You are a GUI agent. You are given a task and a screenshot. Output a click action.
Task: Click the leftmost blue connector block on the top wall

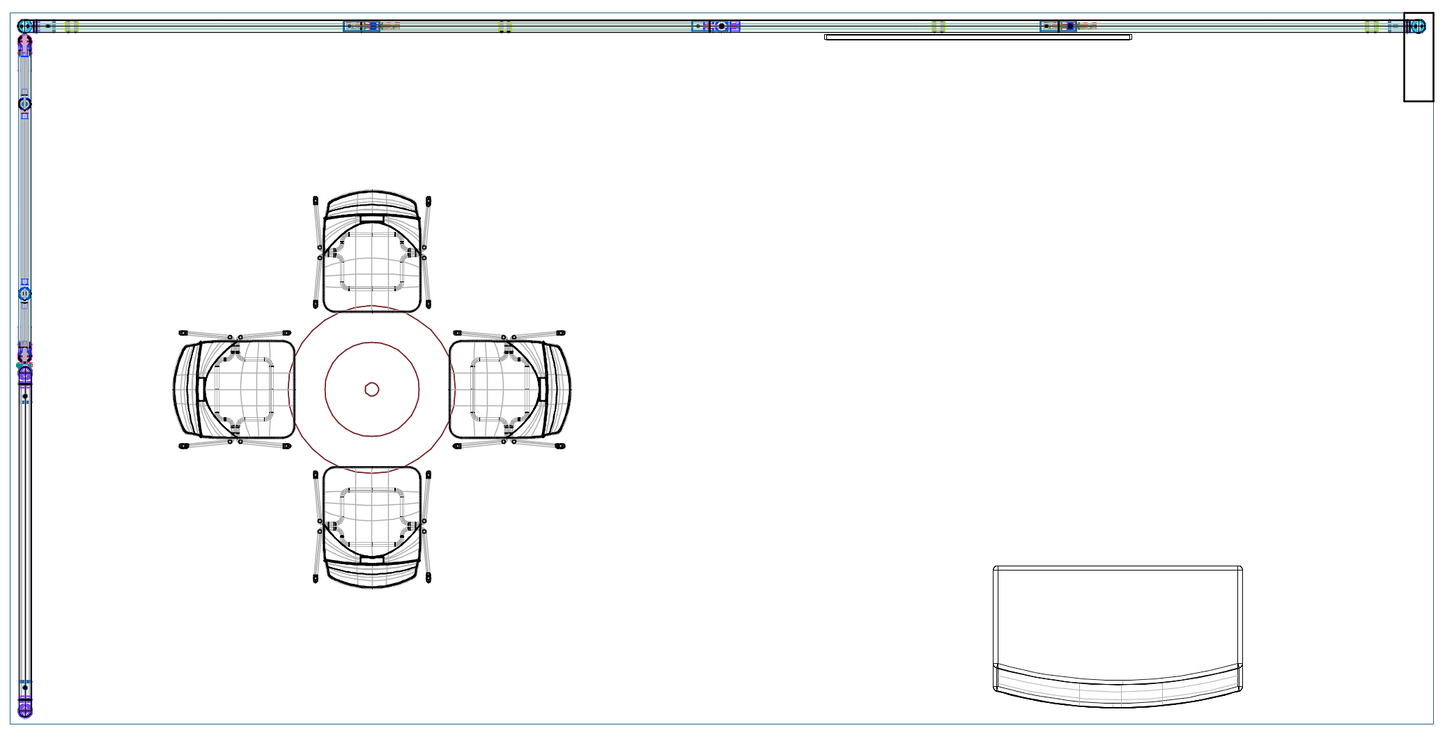[x=353, y=26]
